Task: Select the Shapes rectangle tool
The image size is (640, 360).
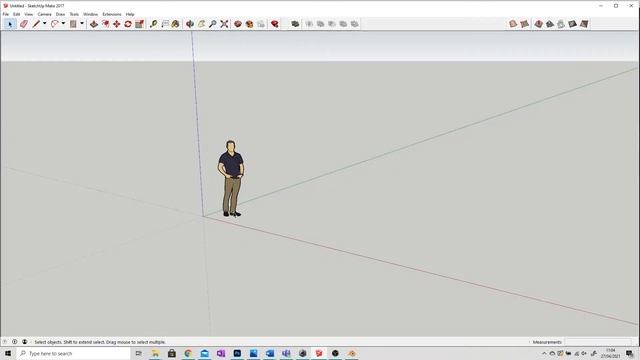Action: (73, 24)
